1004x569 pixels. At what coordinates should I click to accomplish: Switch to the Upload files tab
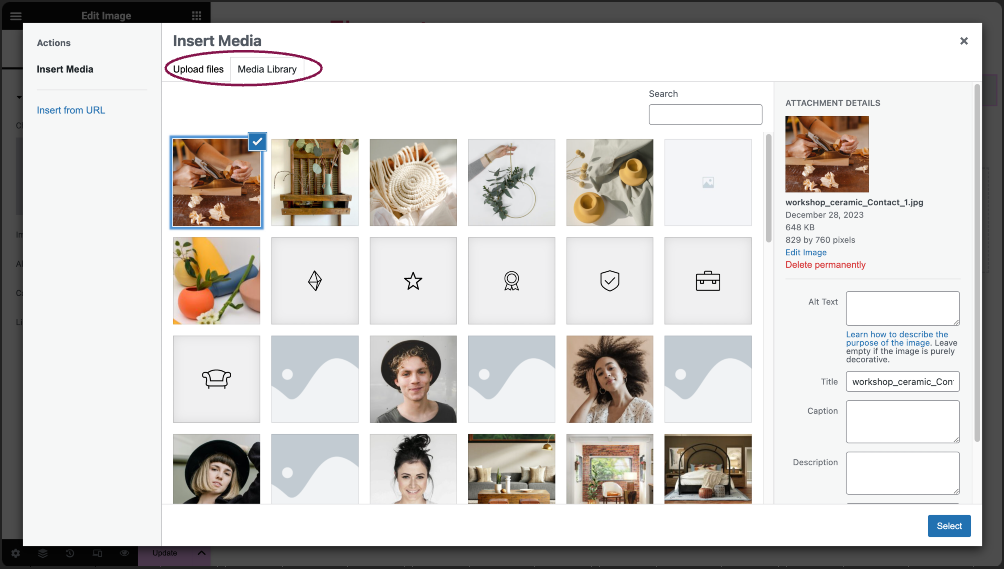(x=198, y=69)
